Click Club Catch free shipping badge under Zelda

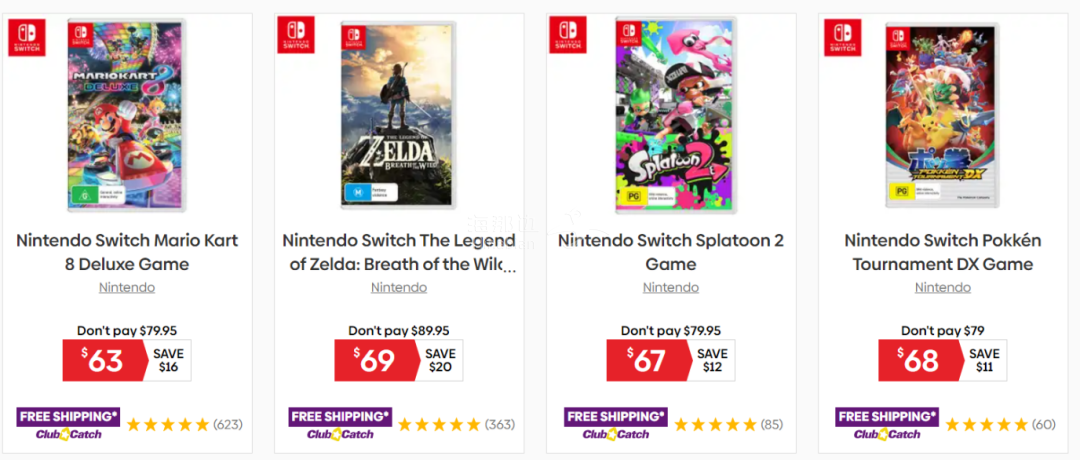(x=339, y=423)
